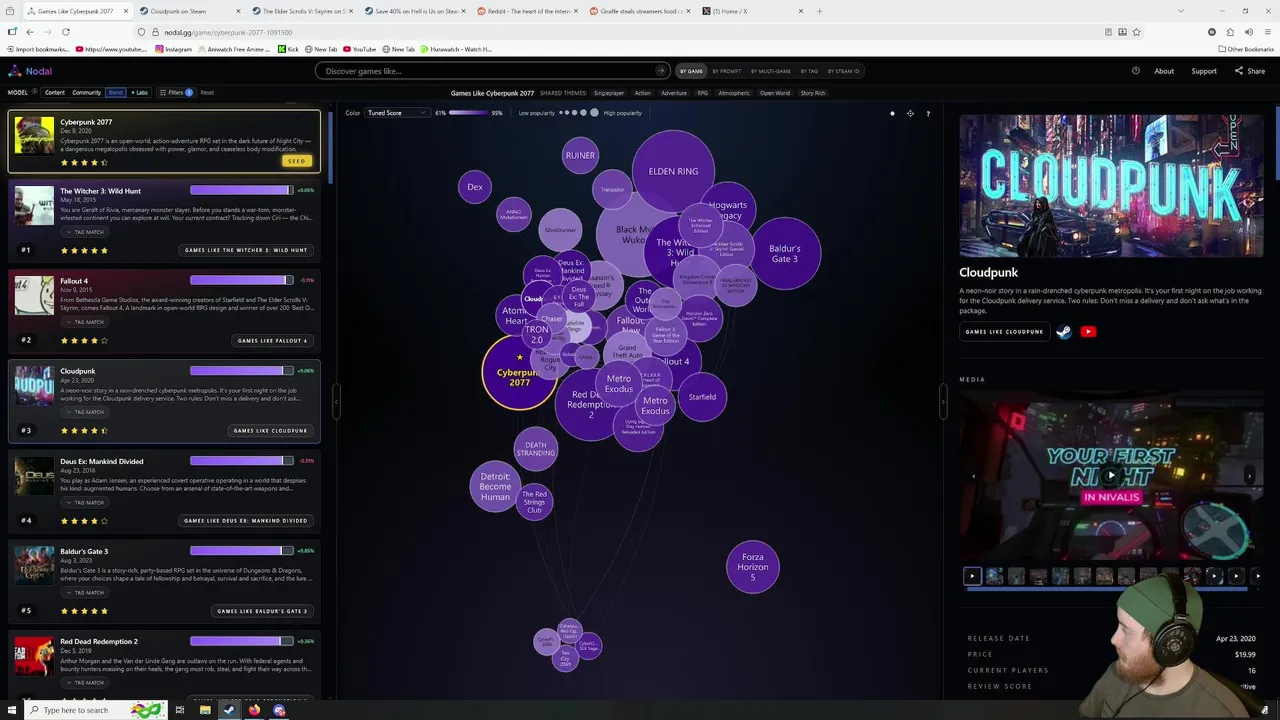Open the Share menu
The width and height of the screenshot is (1280, 720).
click(x=1250, y=71)
